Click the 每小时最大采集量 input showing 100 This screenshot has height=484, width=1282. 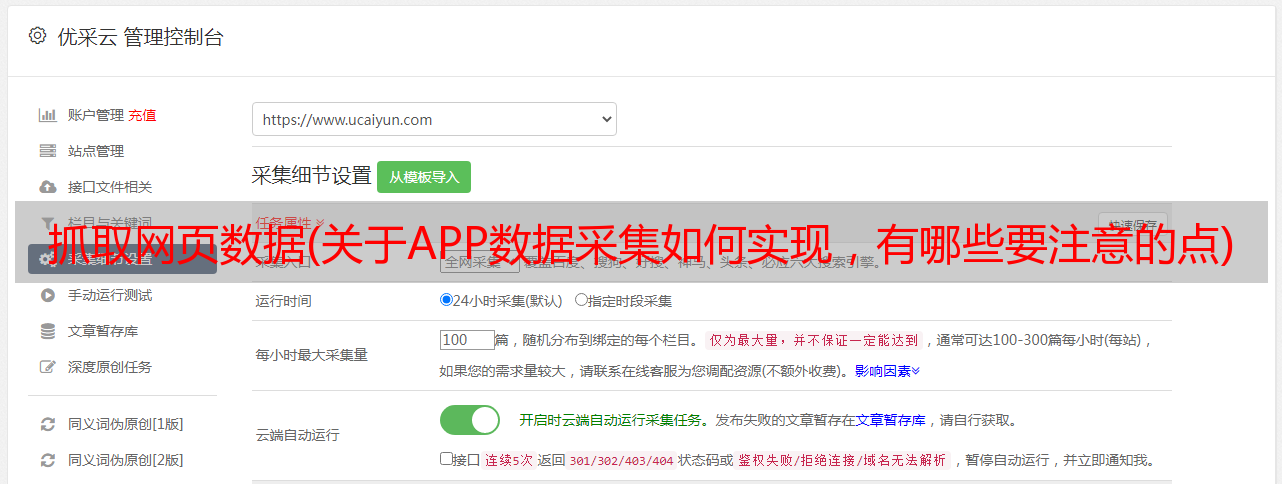(467, 340)
